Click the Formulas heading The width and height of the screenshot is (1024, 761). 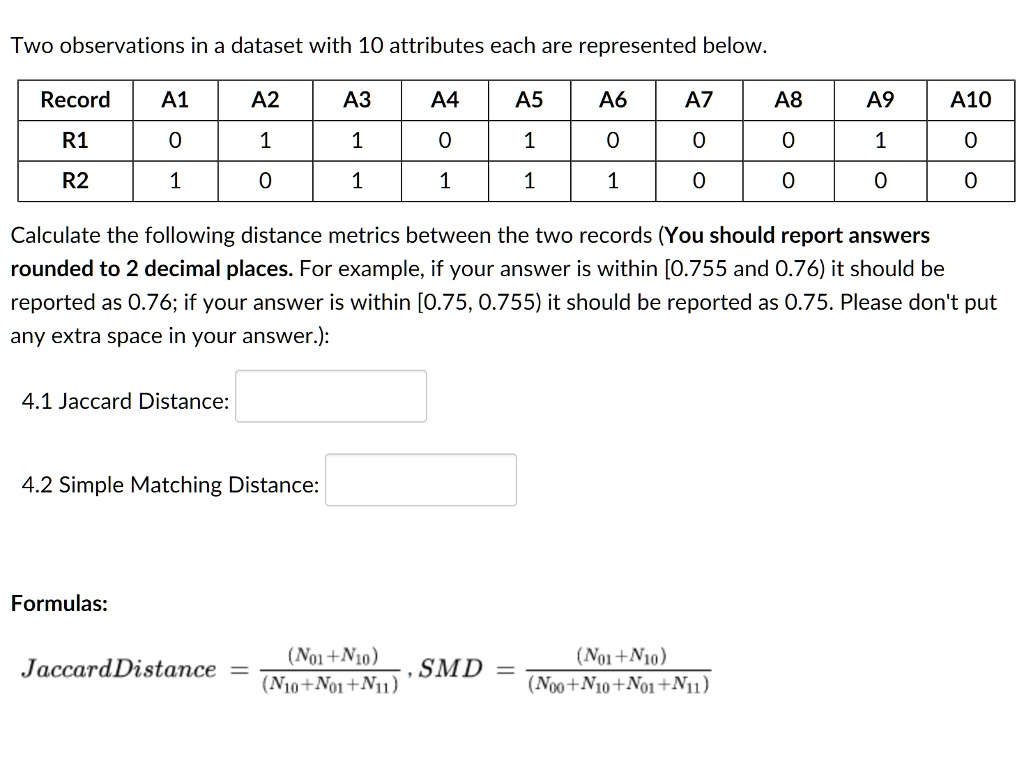58,603
